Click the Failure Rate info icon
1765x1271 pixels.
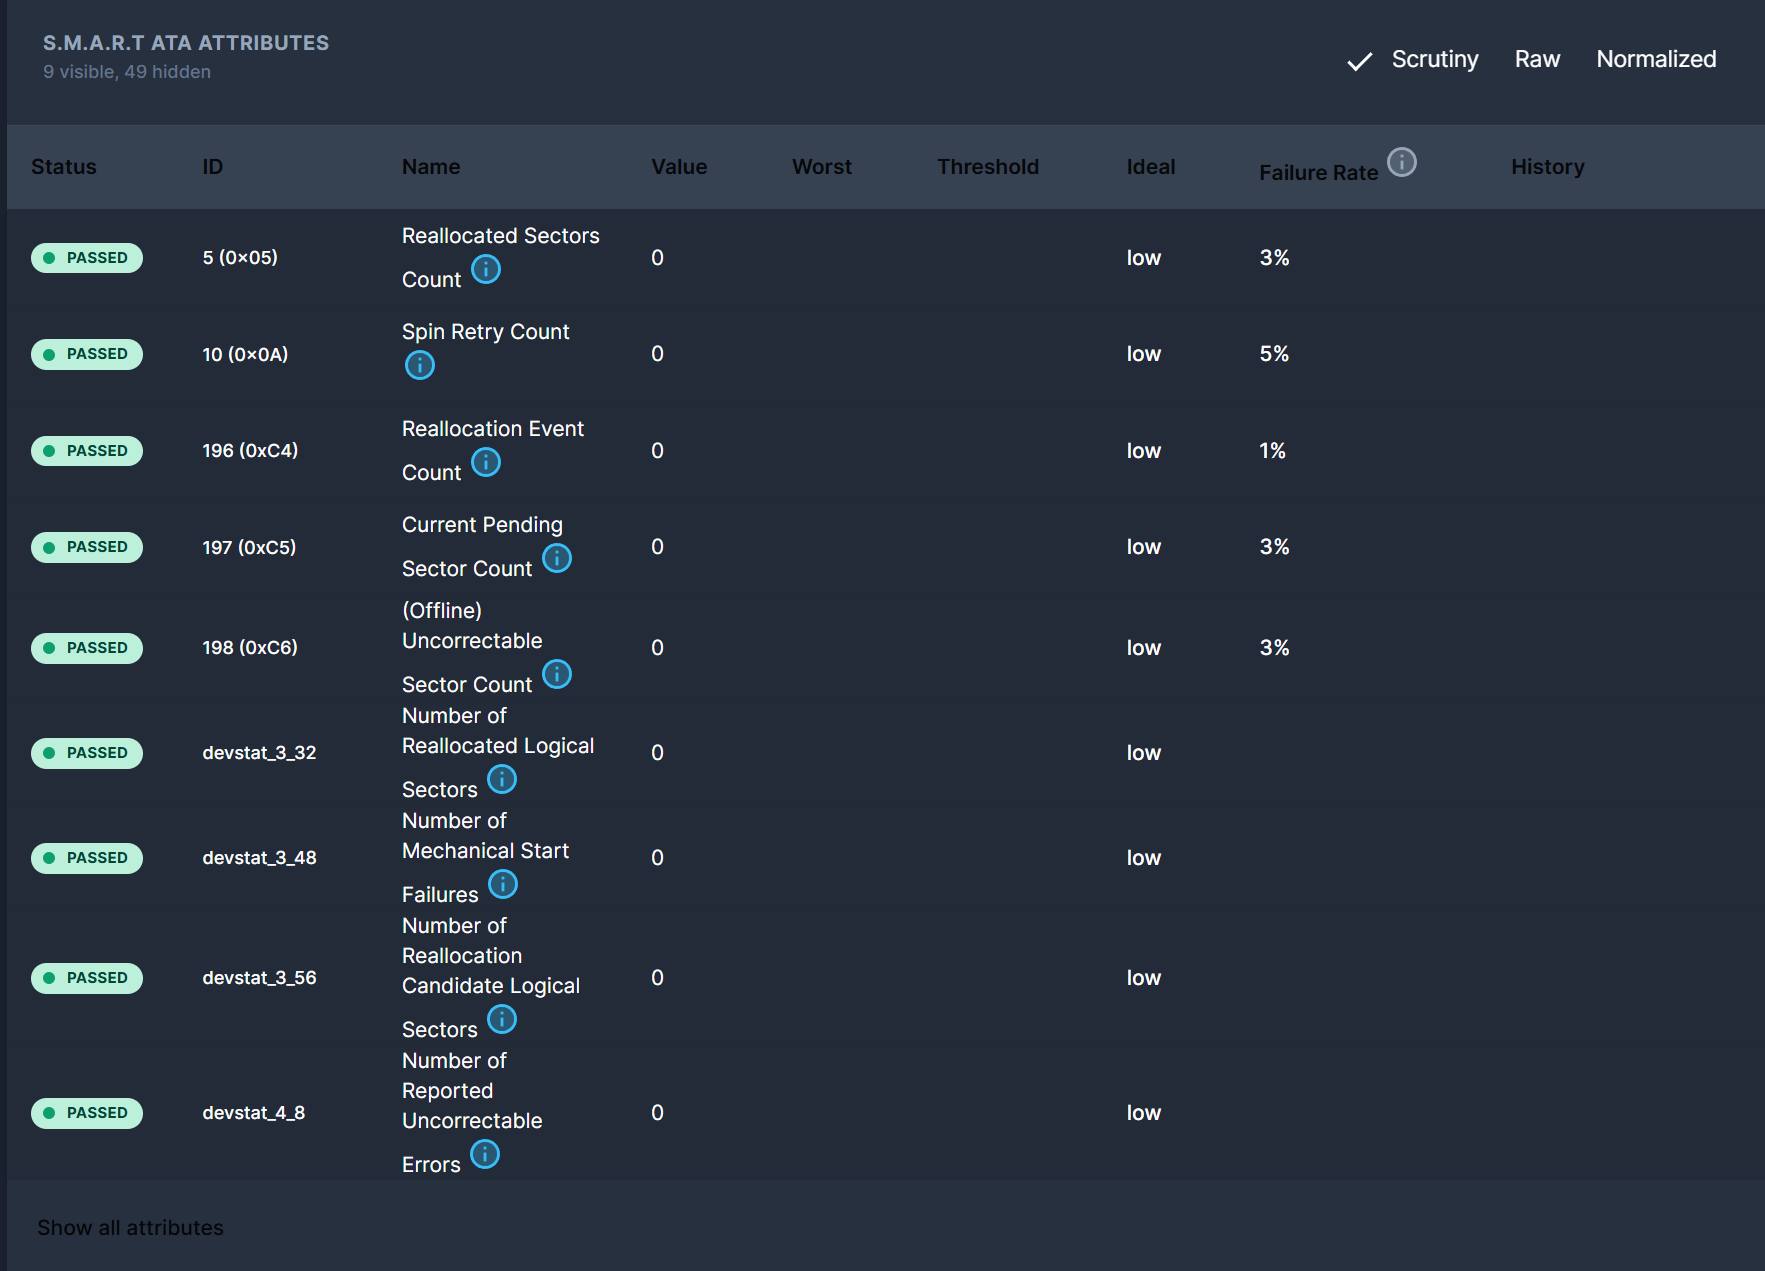tap(1402, 162)
